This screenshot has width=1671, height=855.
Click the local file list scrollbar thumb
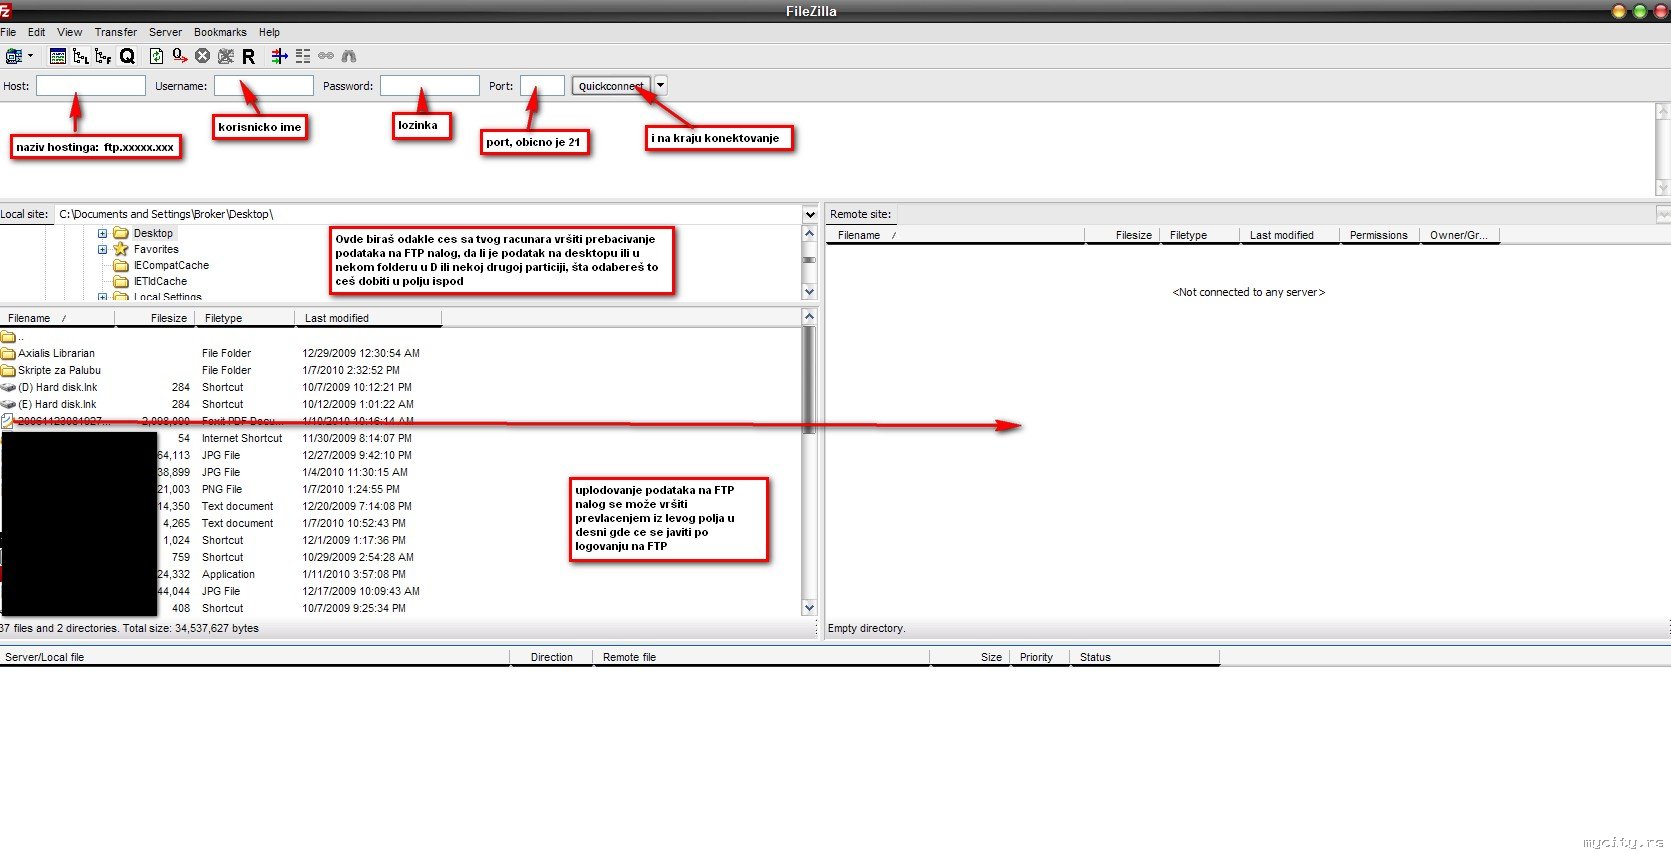point(809,380)
